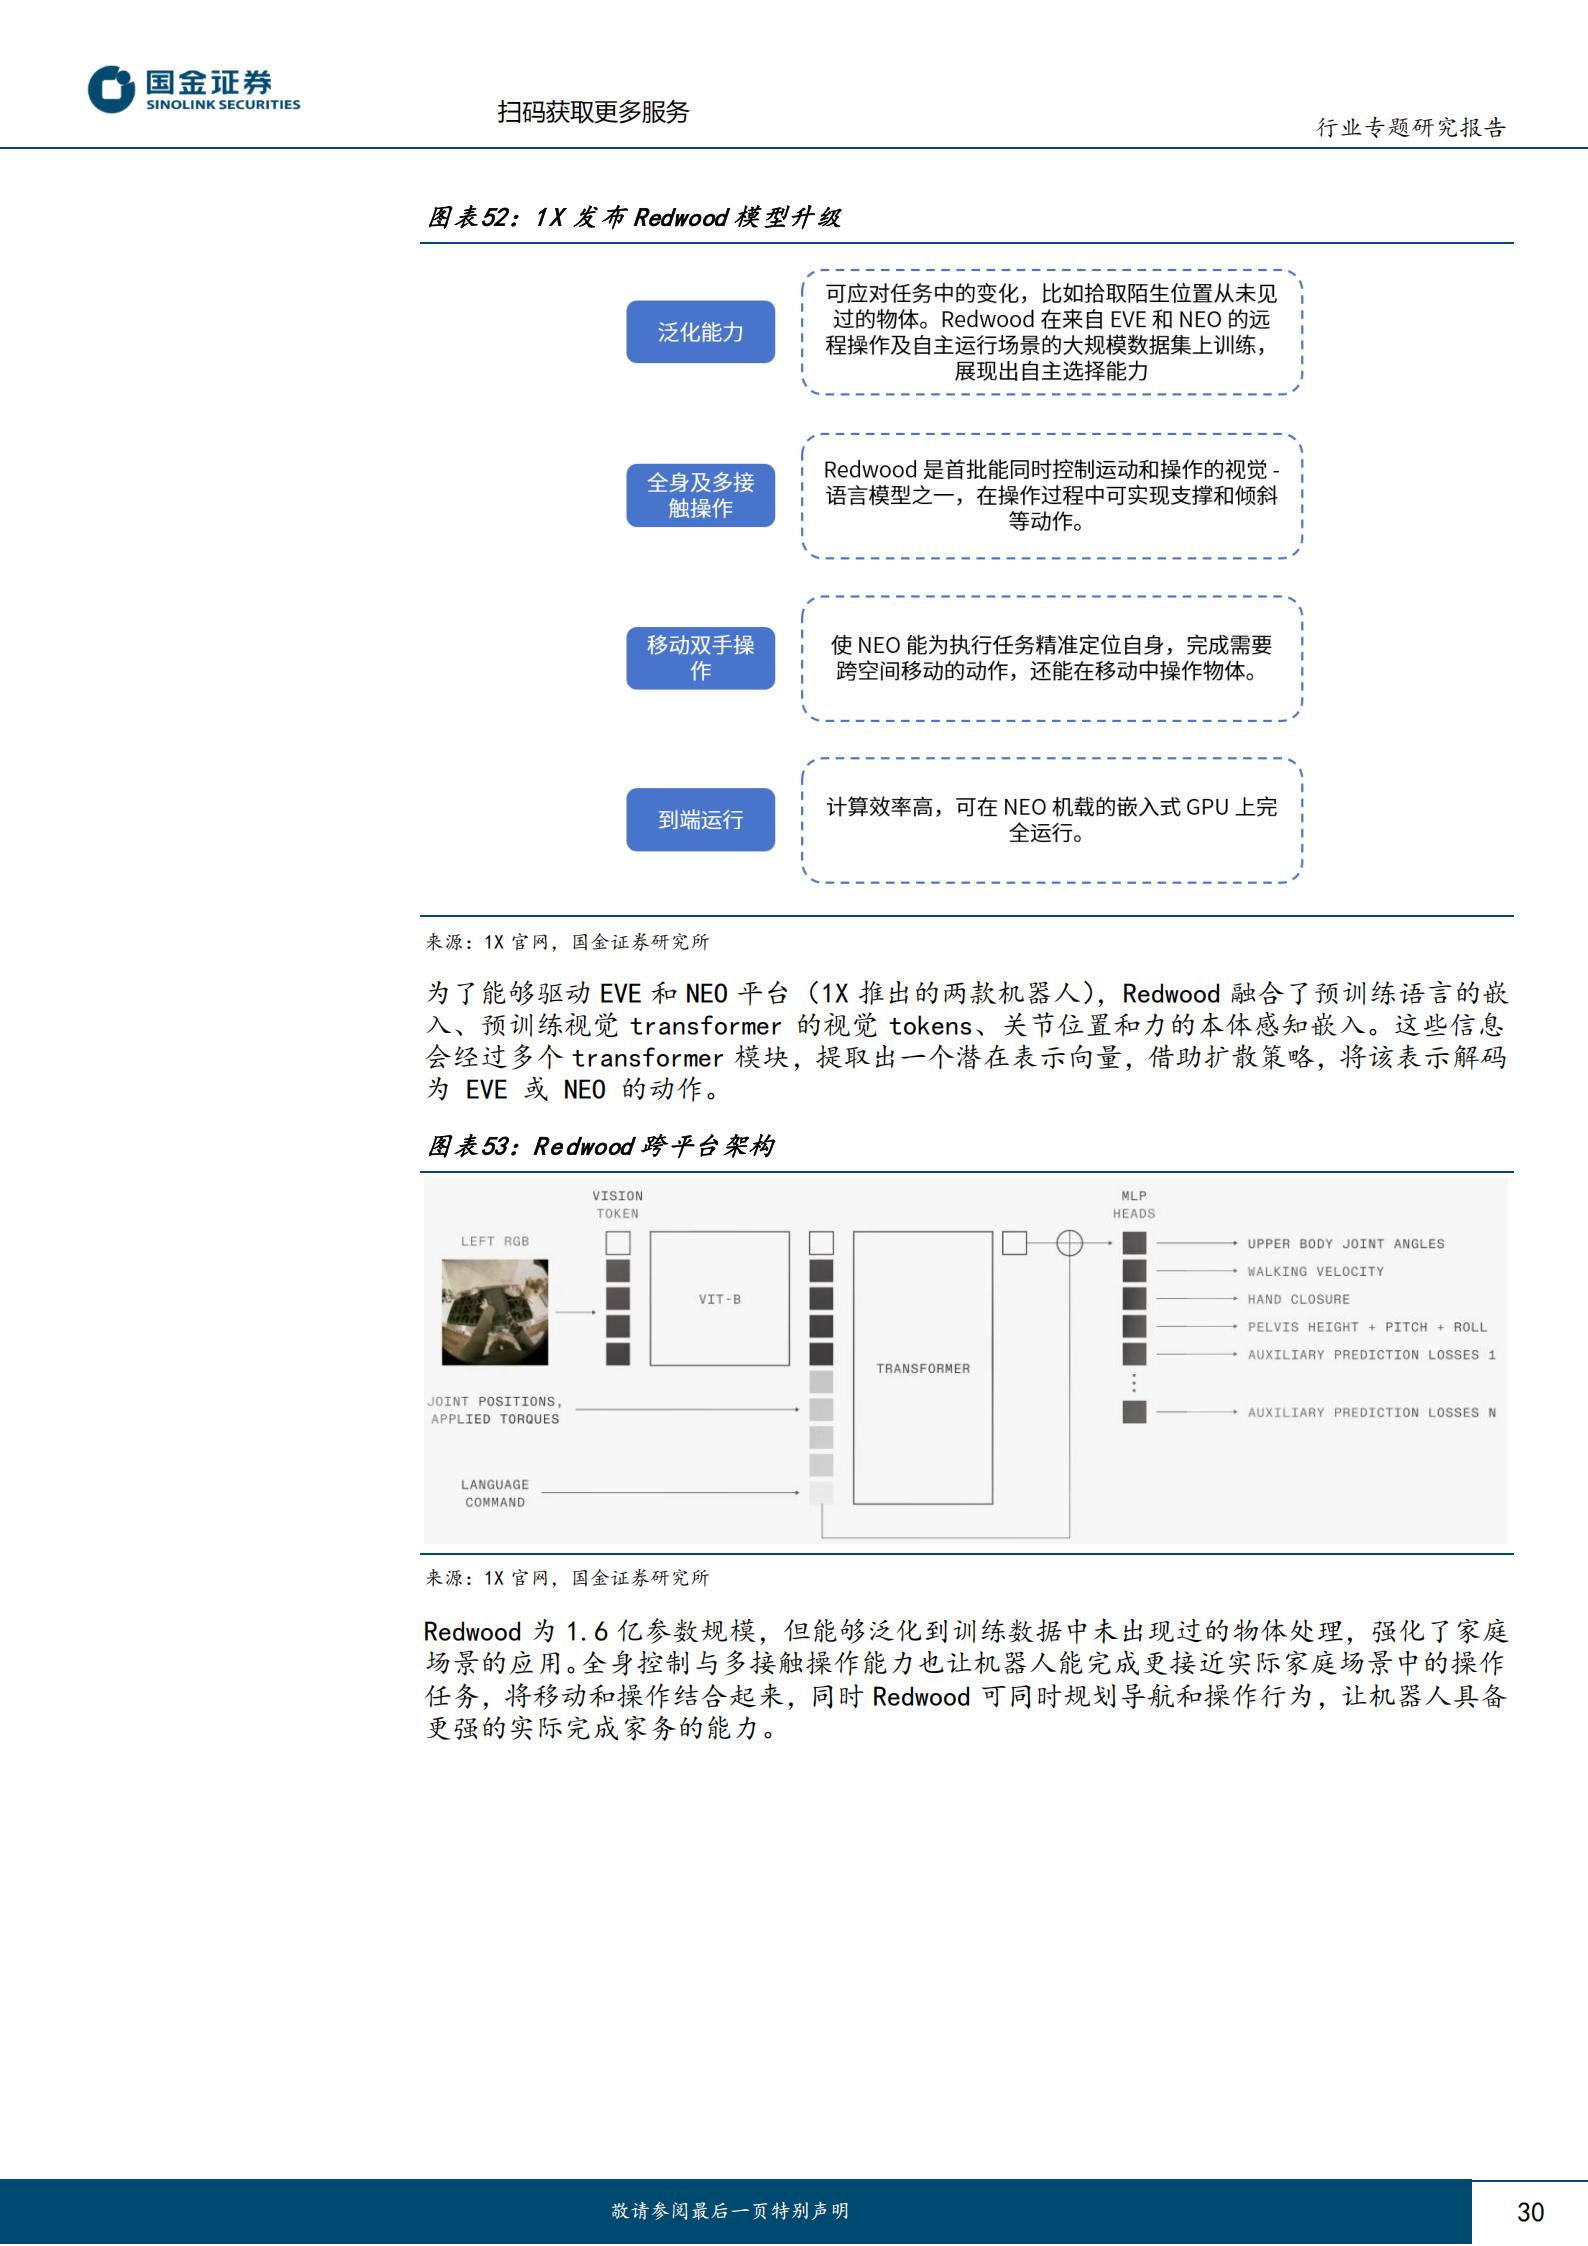The width and height of the screenshot is (1588, 2246).
Task: Click the TRANSFORMER block in diagram
Action: coord(922,1368)
